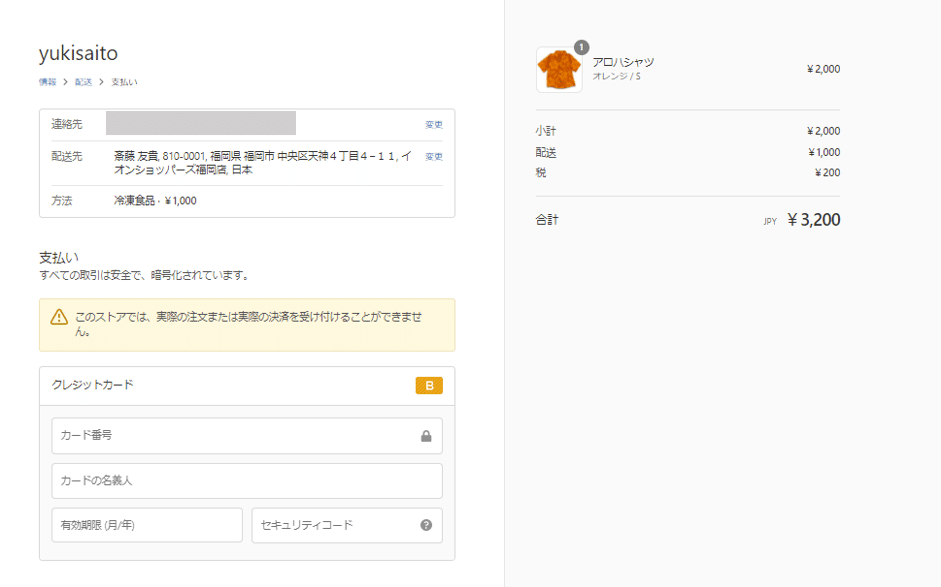Viewport: 941px width, 587px height.
Task: Click the quantity badge on the product image
Action: [580, 46]
